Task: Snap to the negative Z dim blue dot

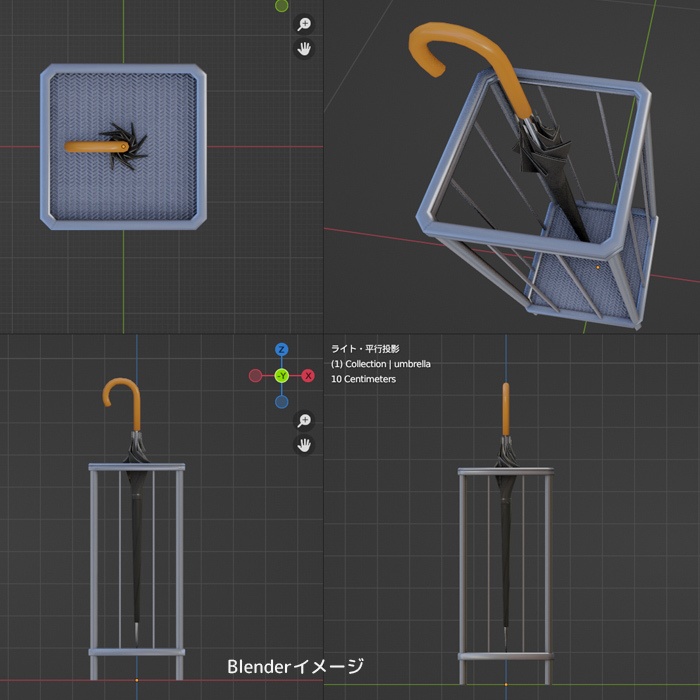Action: (281, 402)
